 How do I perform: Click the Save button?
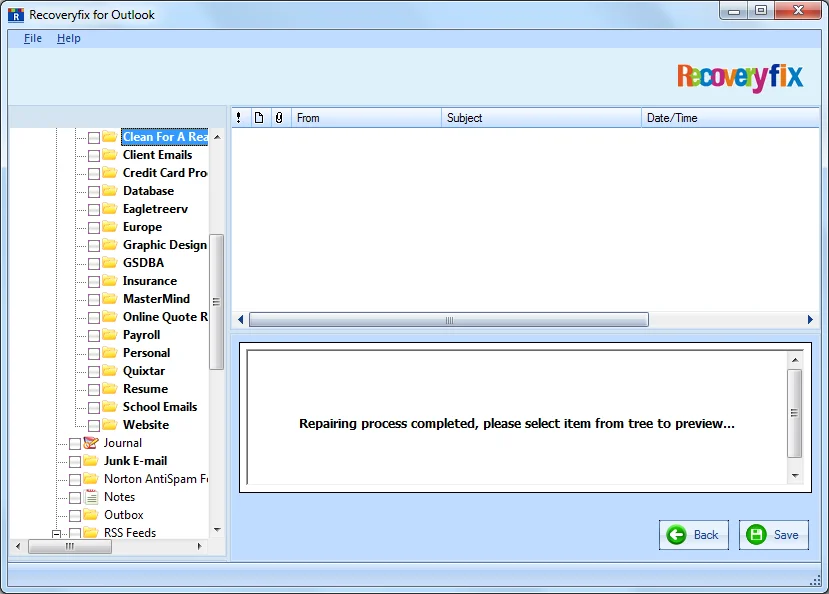(x=773, y=535)
